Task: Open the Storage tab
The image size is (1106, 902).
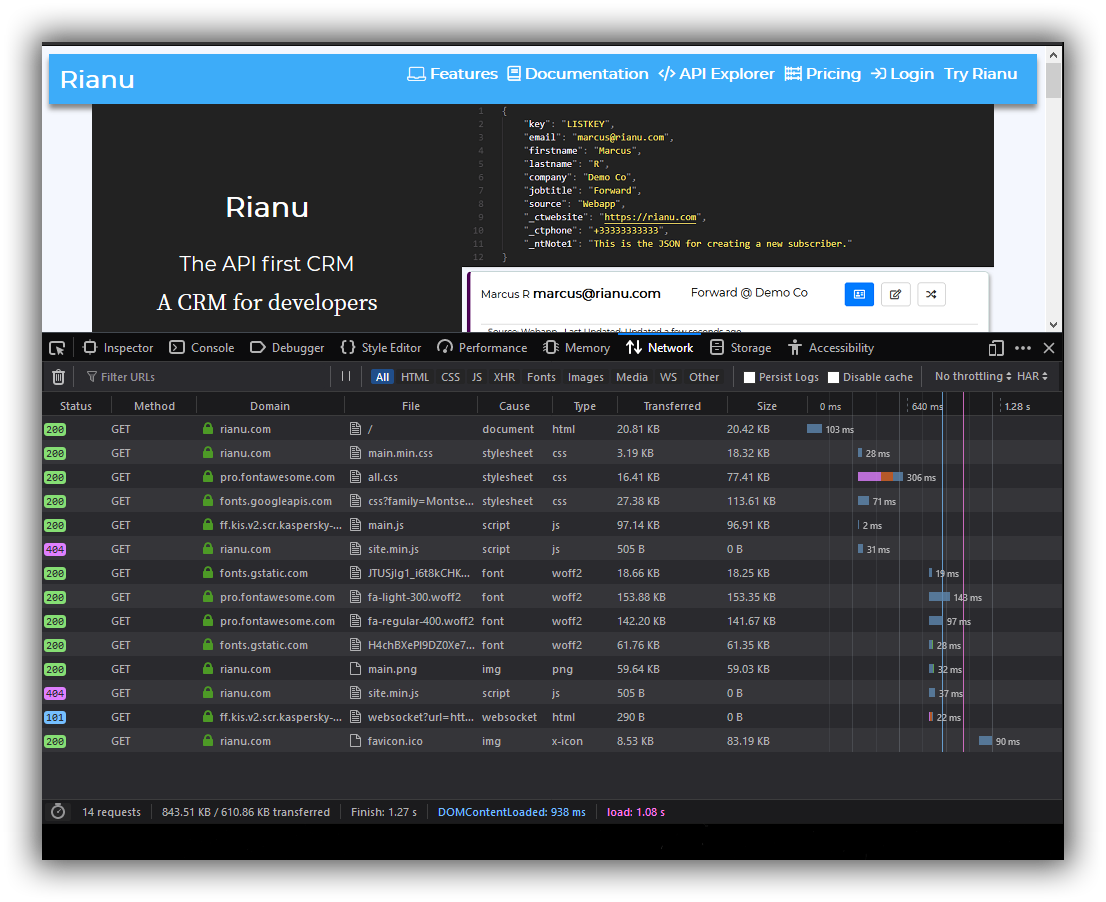Action: (x=741, y=348)
